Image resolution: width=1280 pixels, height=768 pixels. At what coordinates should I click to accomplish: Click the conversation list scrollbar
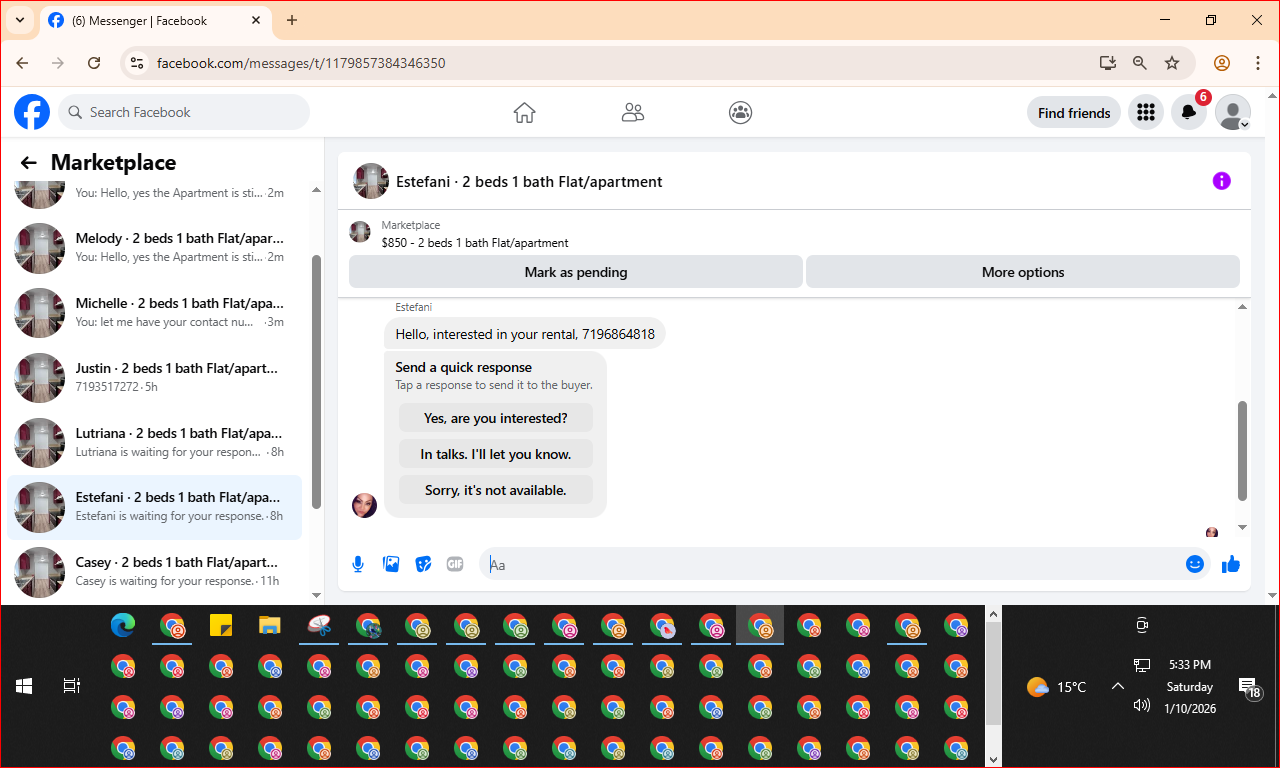(x=317, y=382)
